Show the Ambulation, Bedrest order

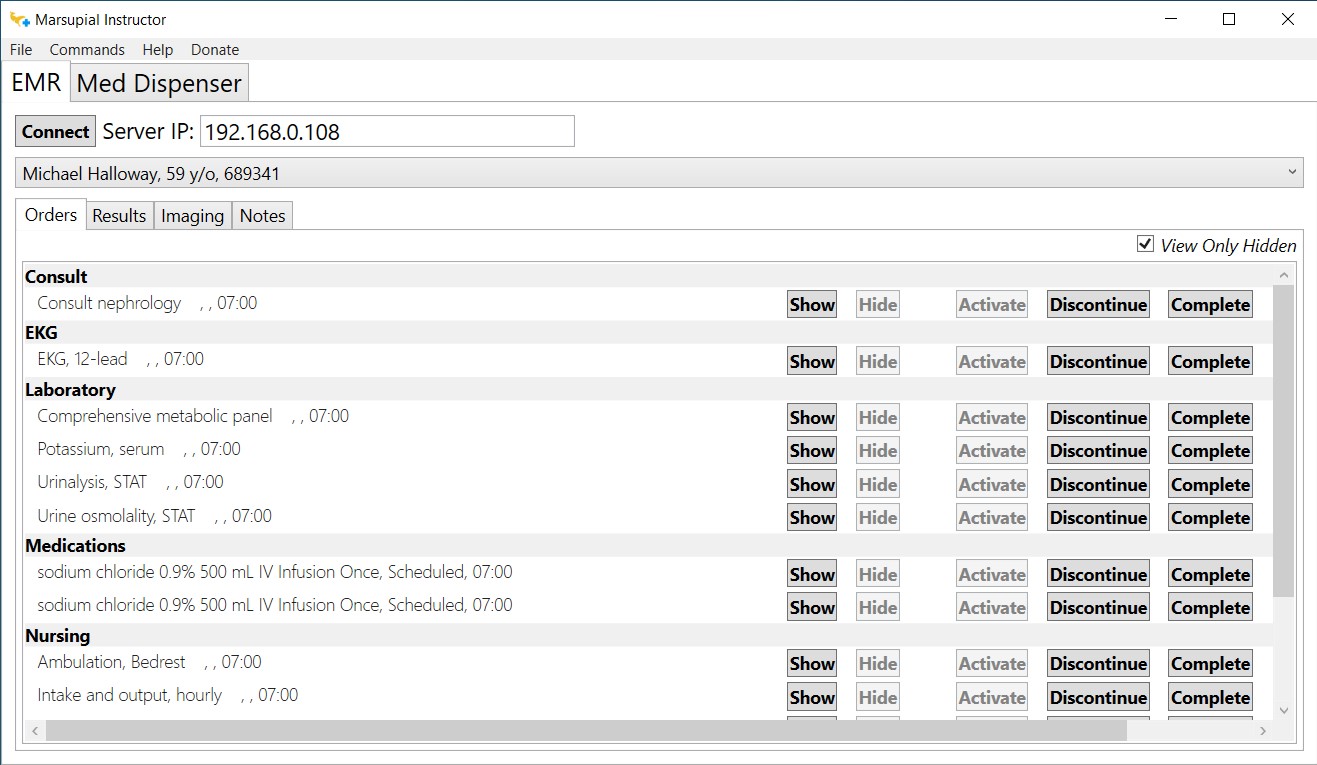pos(812,663)
